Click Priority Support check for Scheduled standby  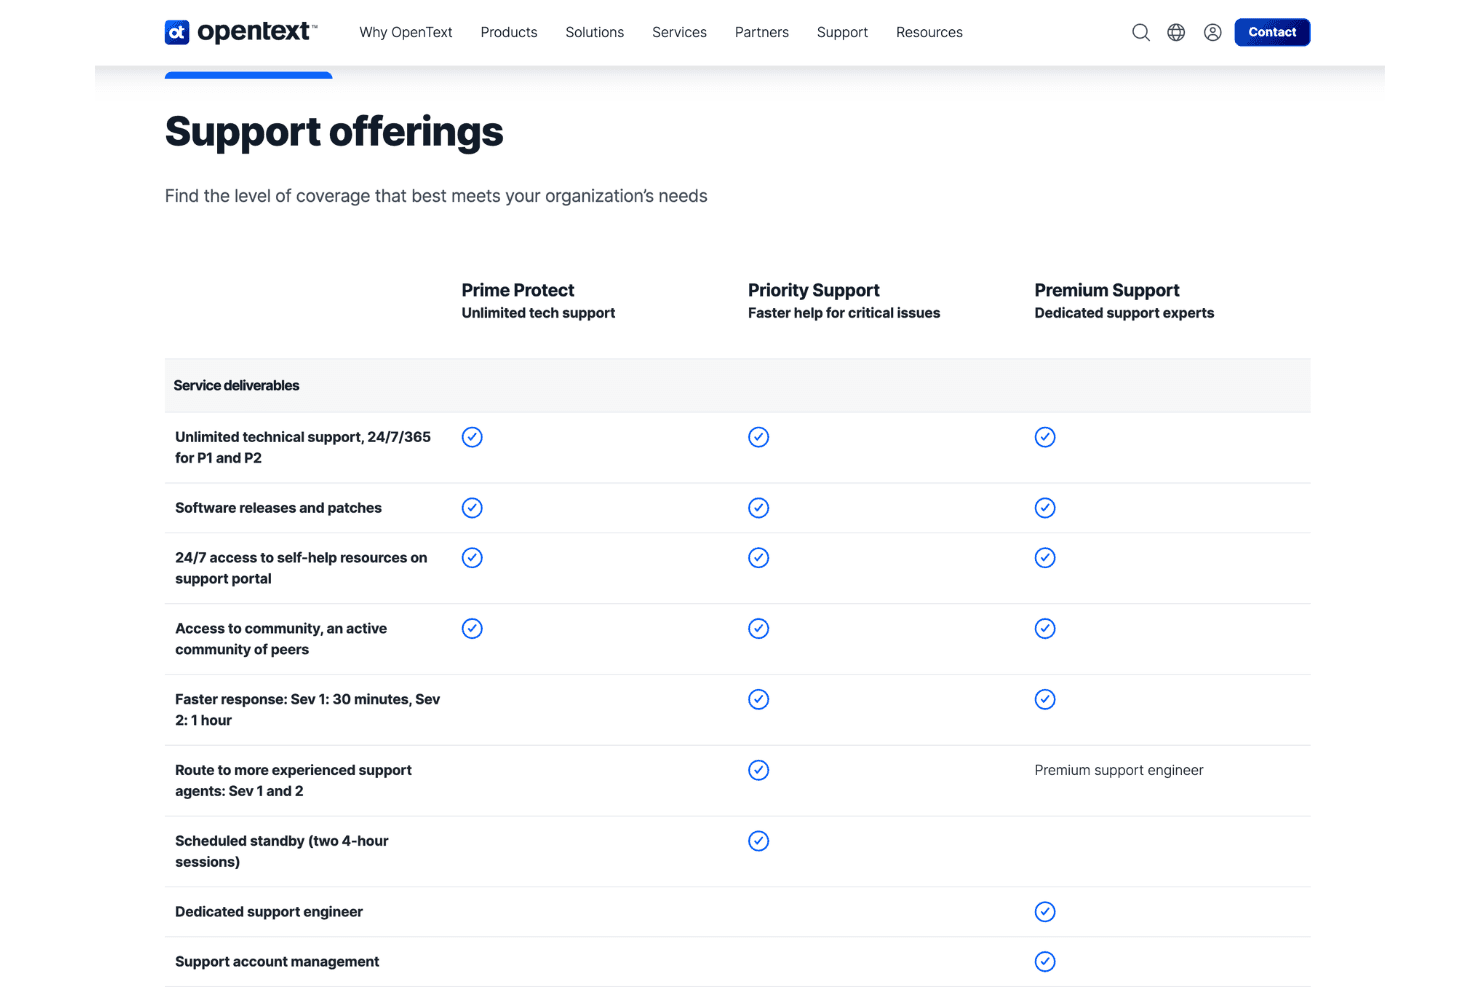tap(759, 841)
